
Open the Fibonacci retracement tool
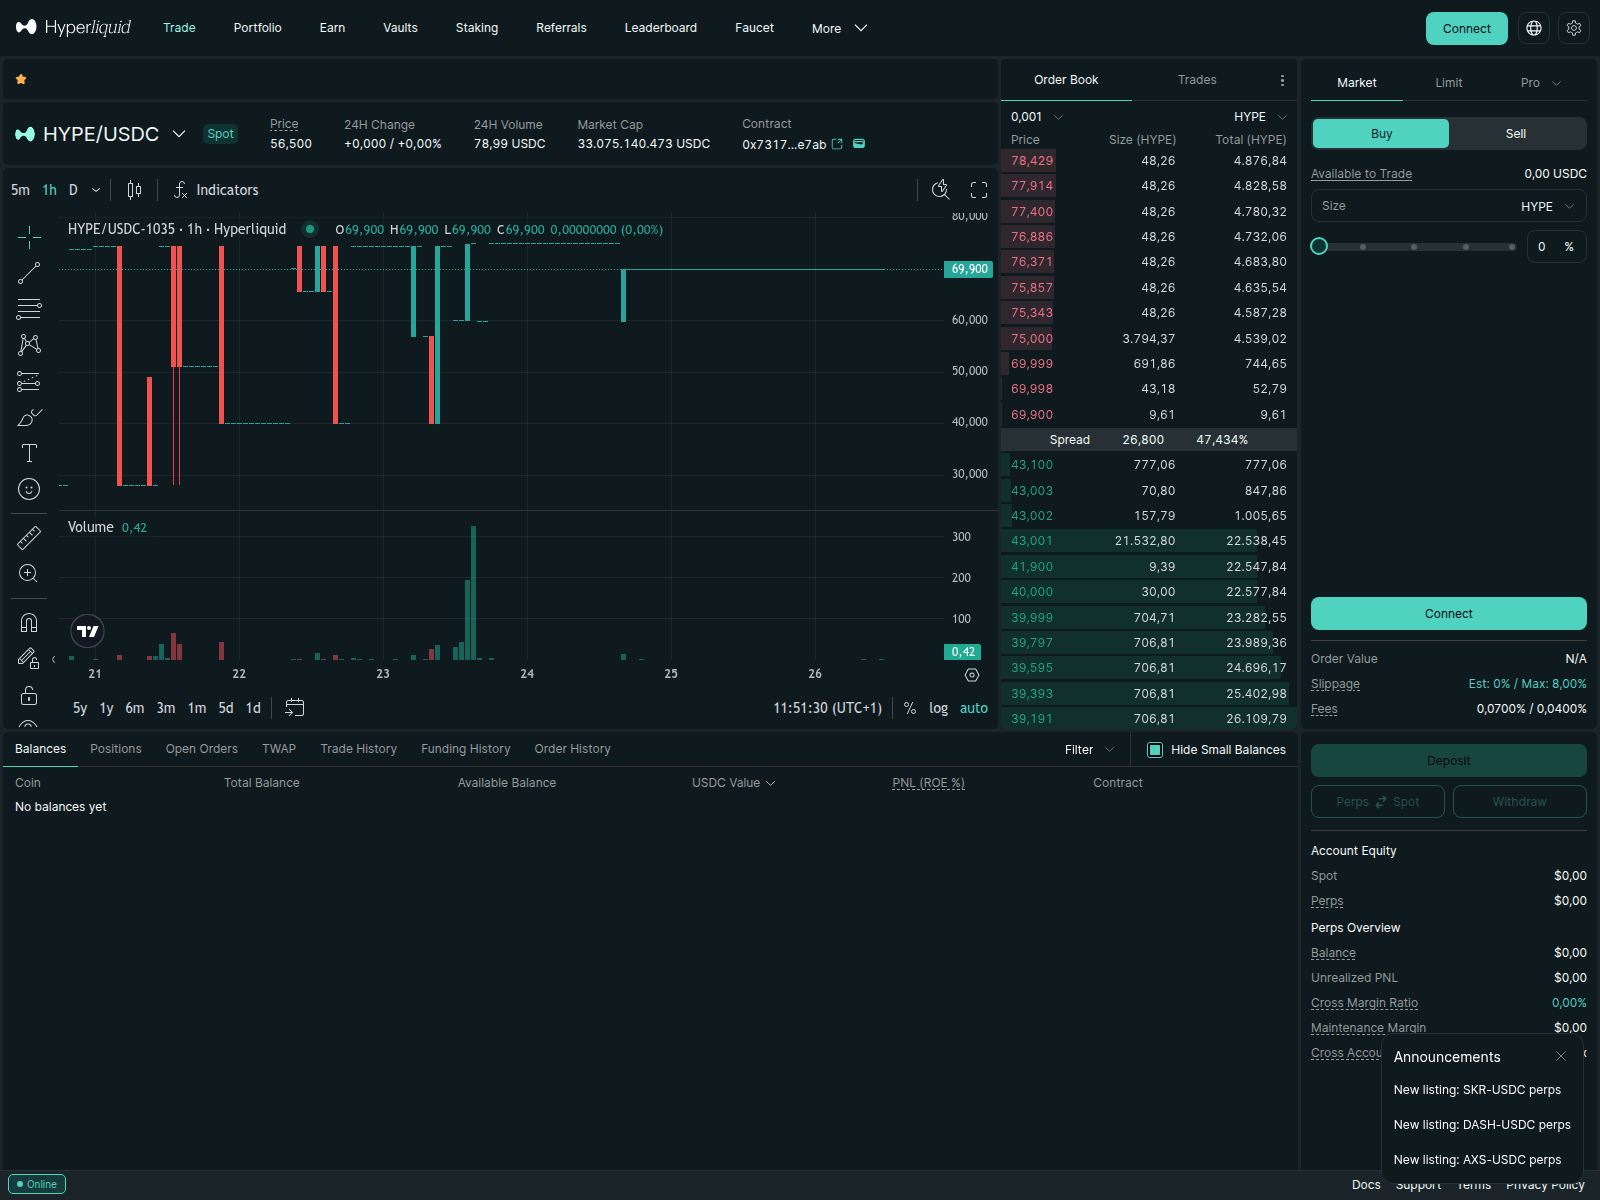point(29,309)
